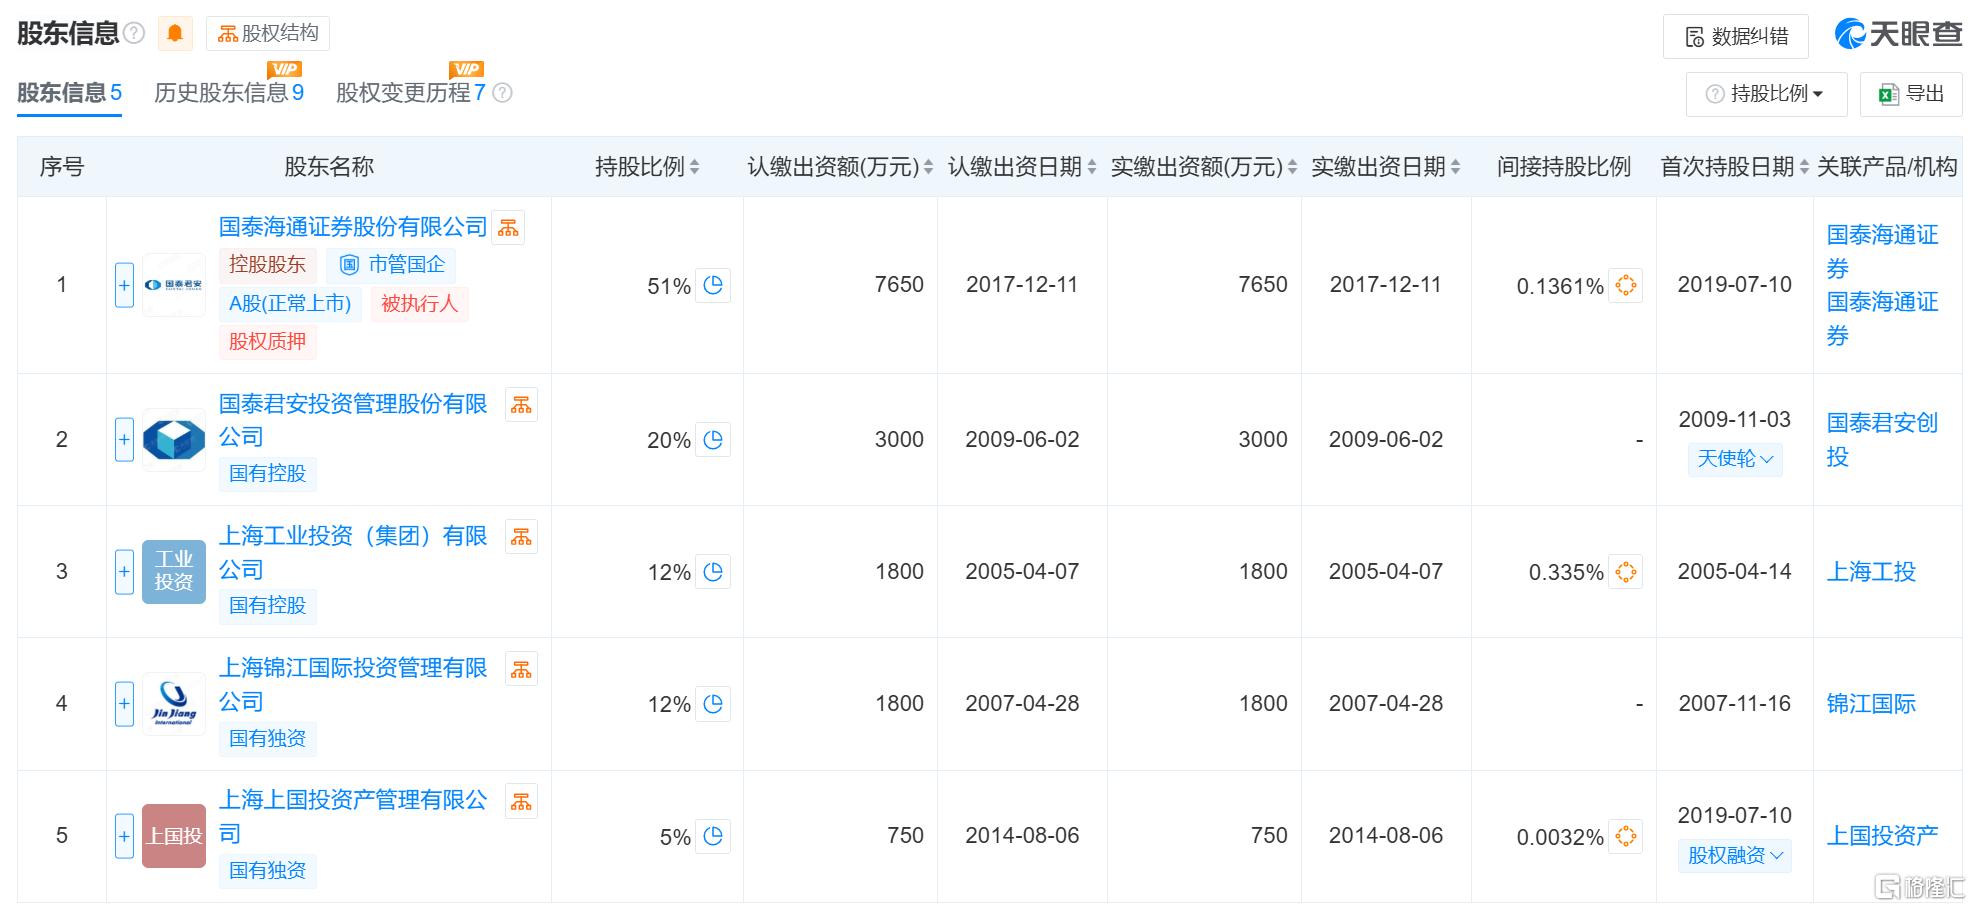Image resolution: width=1972 pixels, height=908 pixels.
Task: Open the 股权结构 button
Action: pos(268,34)
